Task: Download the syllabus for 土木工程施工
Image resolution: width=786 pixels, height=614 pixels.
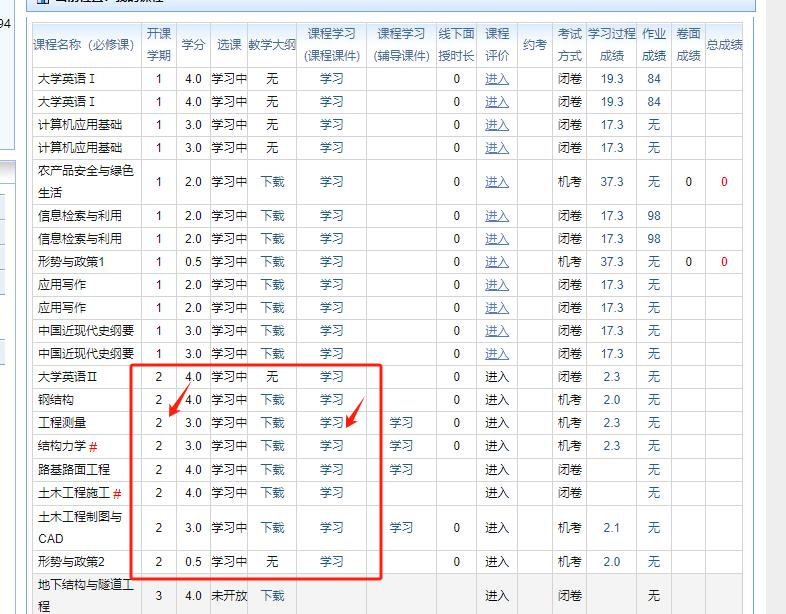Action: point(272,492)
